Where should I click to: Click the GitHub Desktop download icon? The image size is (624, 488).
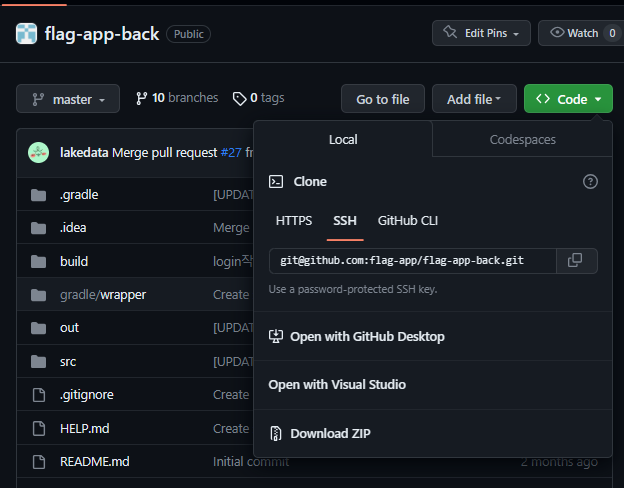pos(276,336)
